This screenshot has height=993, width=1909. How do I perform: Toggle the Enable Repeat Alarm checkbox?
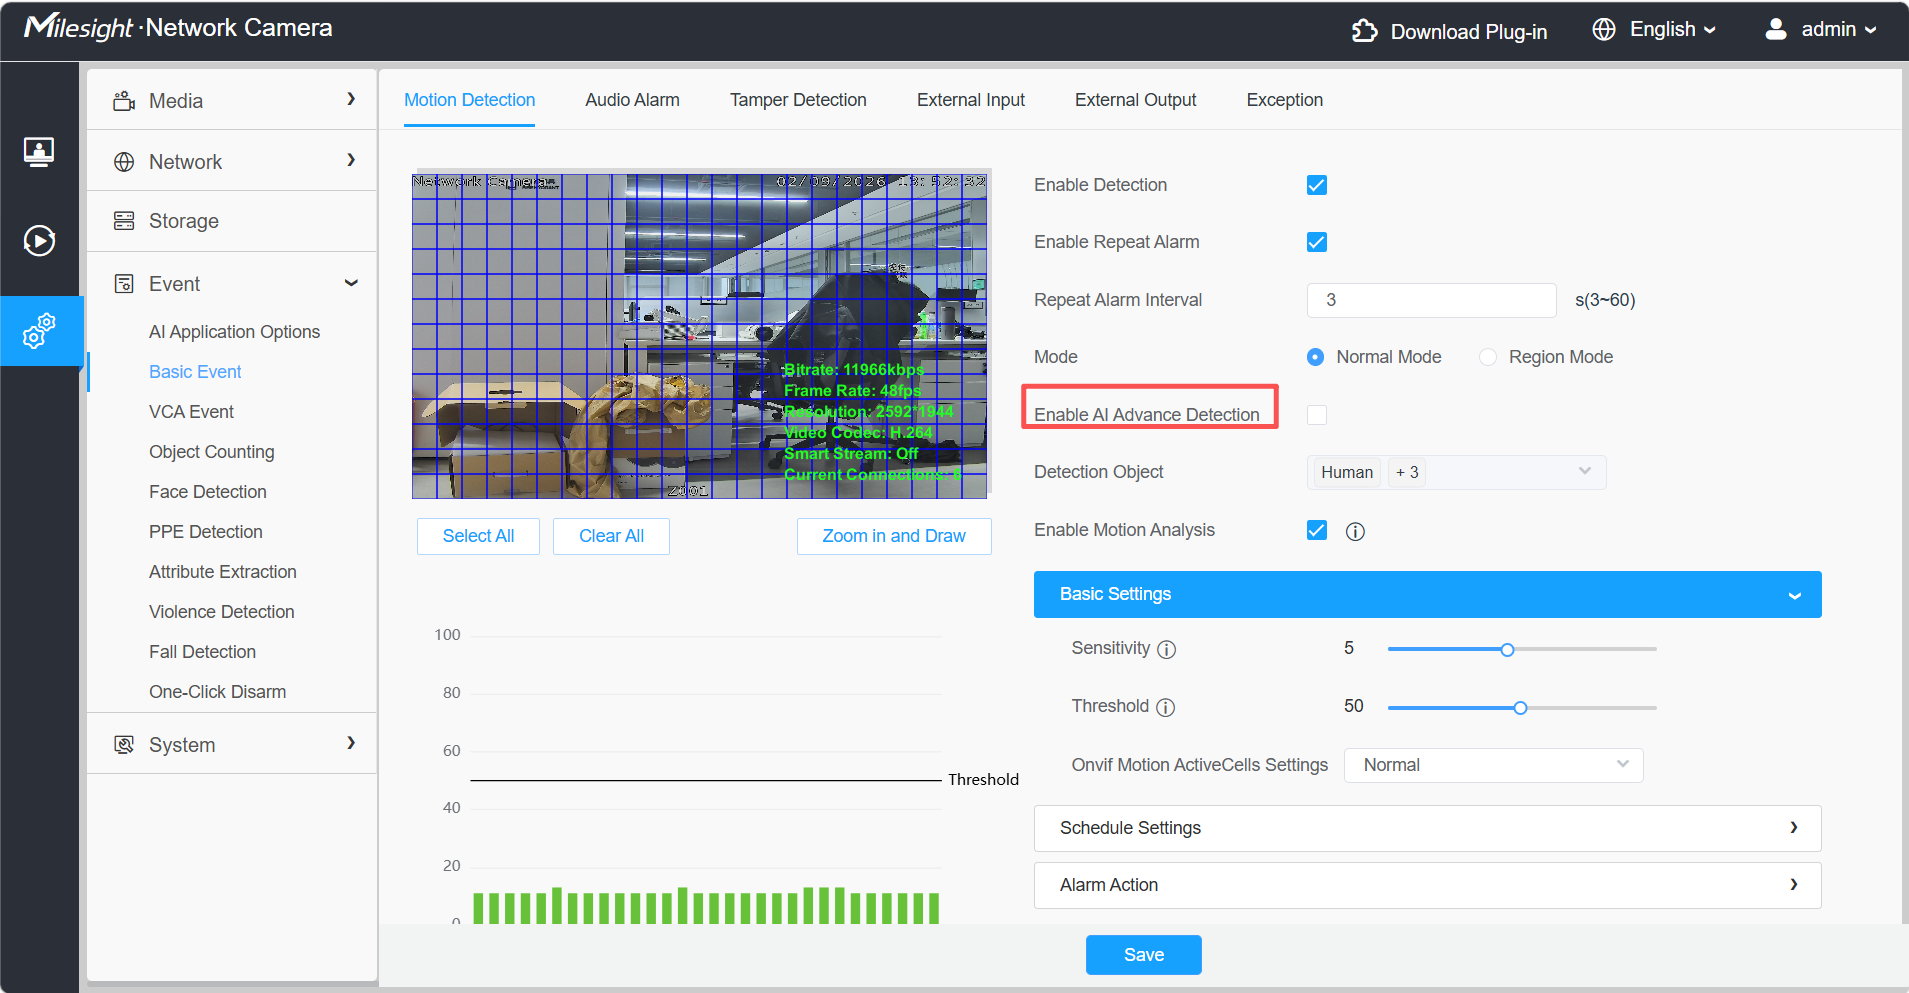pyautogui.click(x=1317, y=242)
